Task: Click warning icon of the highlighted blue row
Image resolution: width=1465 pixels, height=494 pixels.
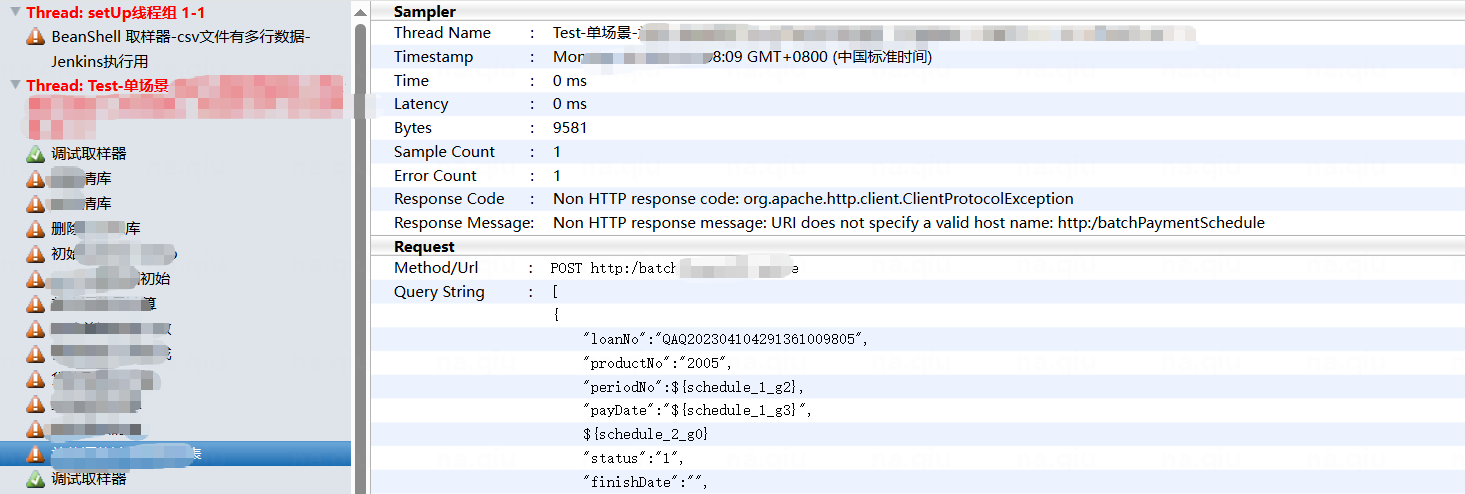Action: pos(35,454)
